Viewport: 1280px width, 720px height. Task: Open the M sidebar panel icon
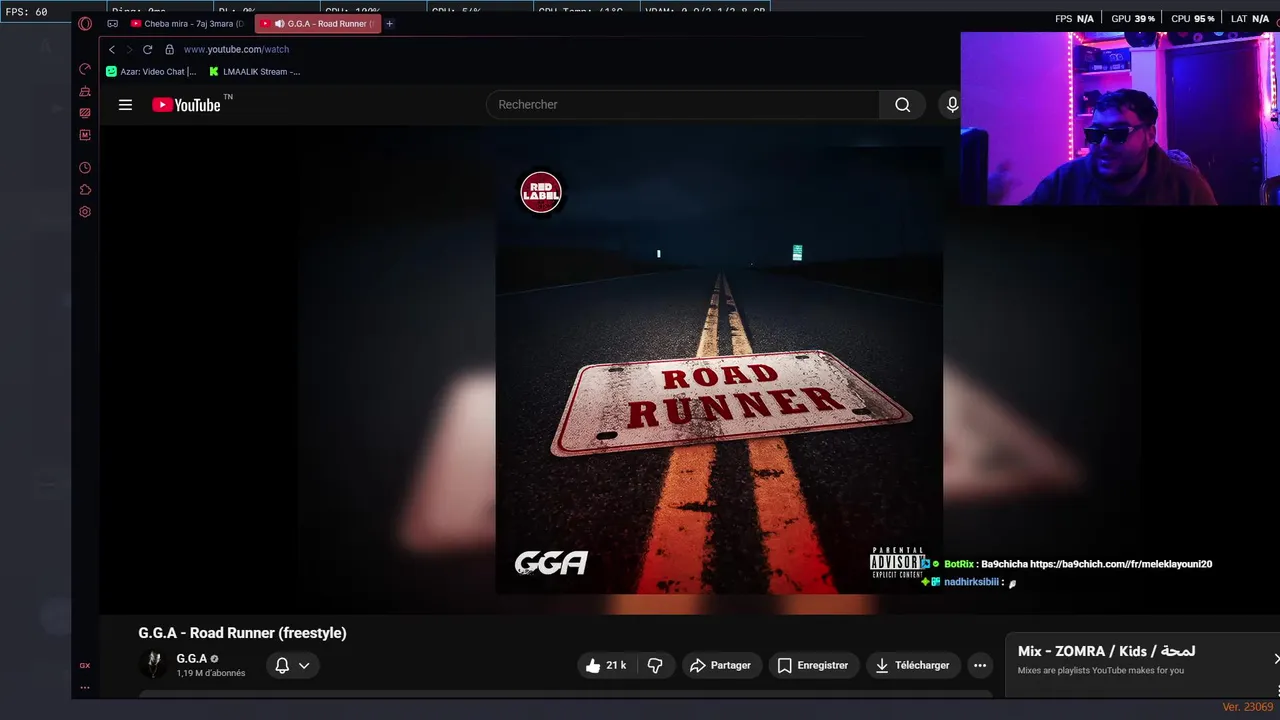click(x=85, y=135)
